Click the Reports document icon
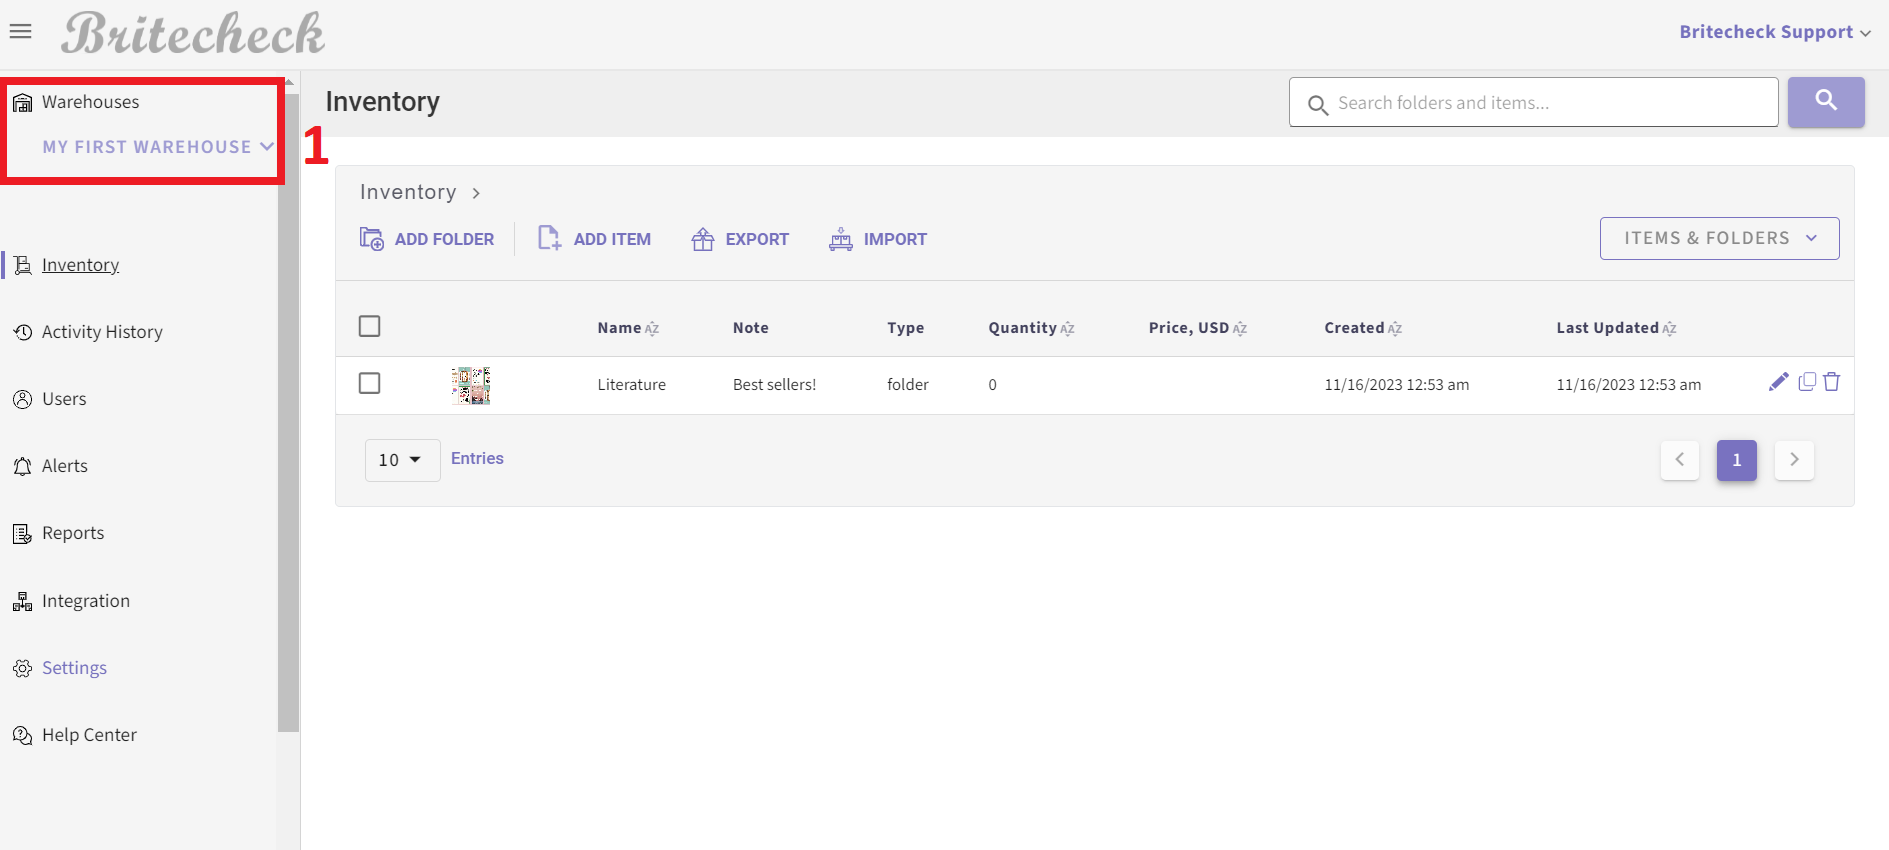1889x850 pixels. (22, 533)
